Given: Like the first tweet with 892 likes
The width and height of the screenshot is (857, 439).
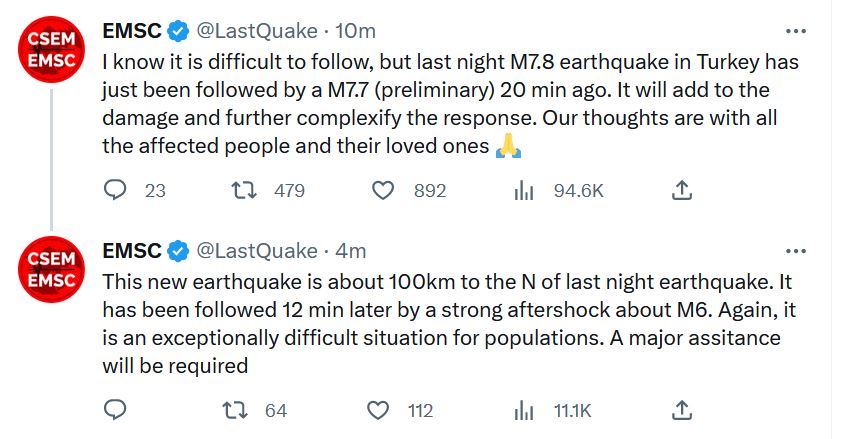Looking at the screenshot, I should click(x=383, y=190).
